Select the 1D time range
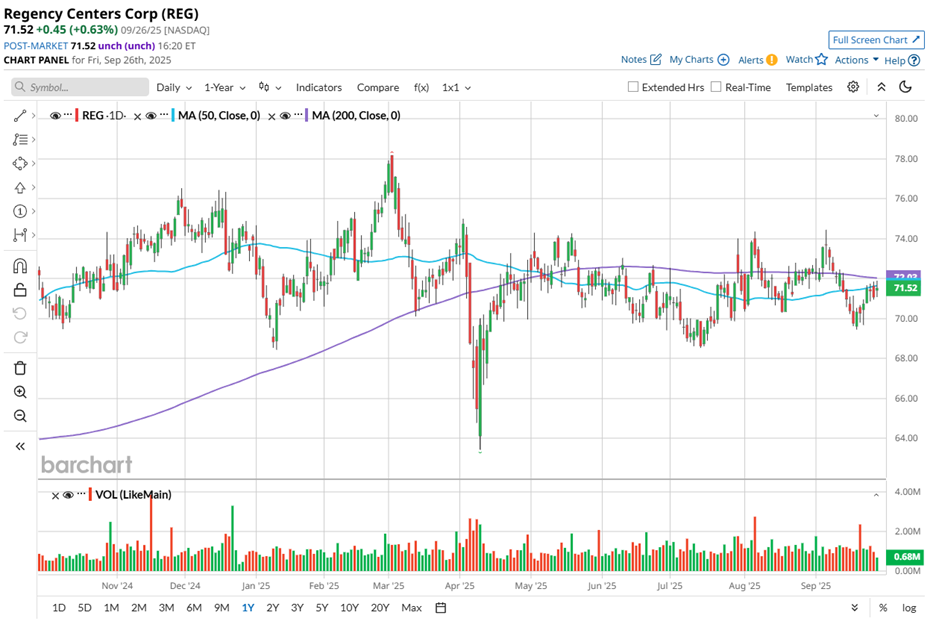 click(58, 608)
